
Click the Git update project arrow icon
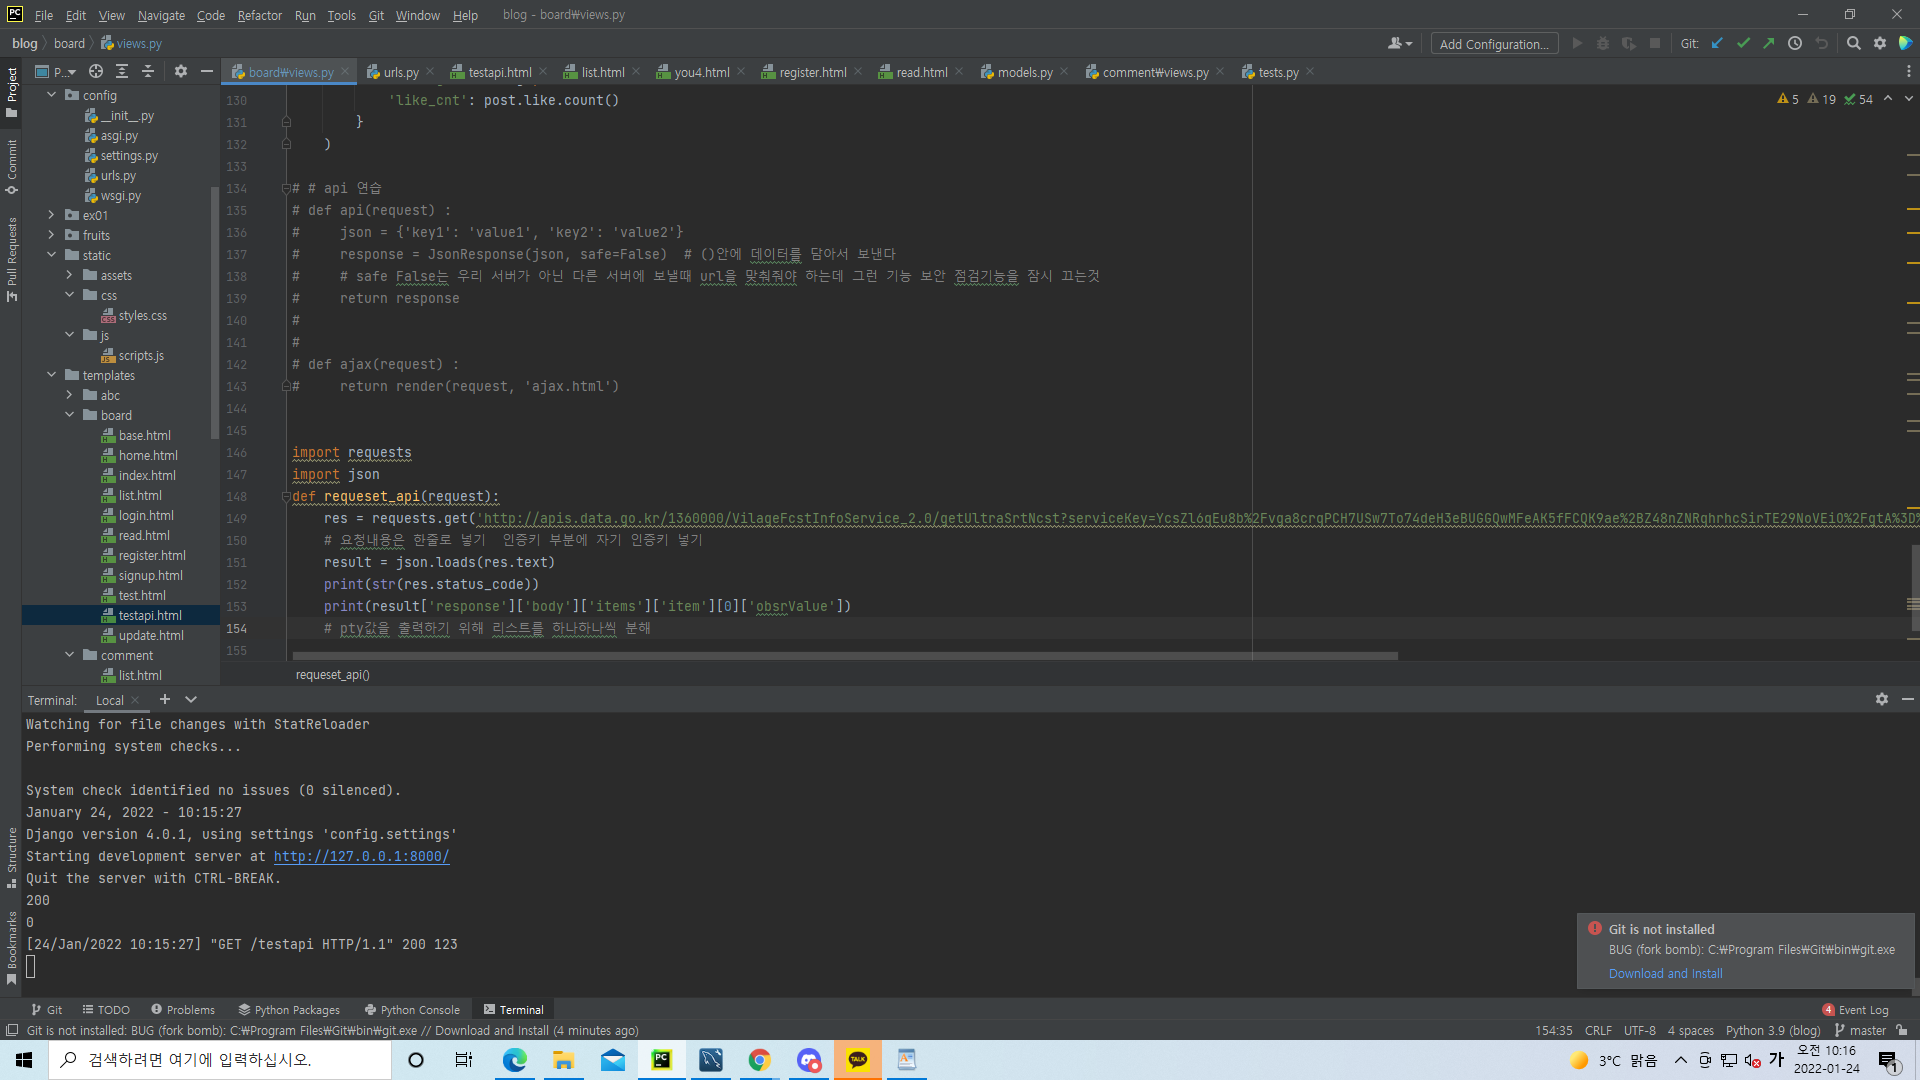pyautogui.click(x=1717, y=43)
